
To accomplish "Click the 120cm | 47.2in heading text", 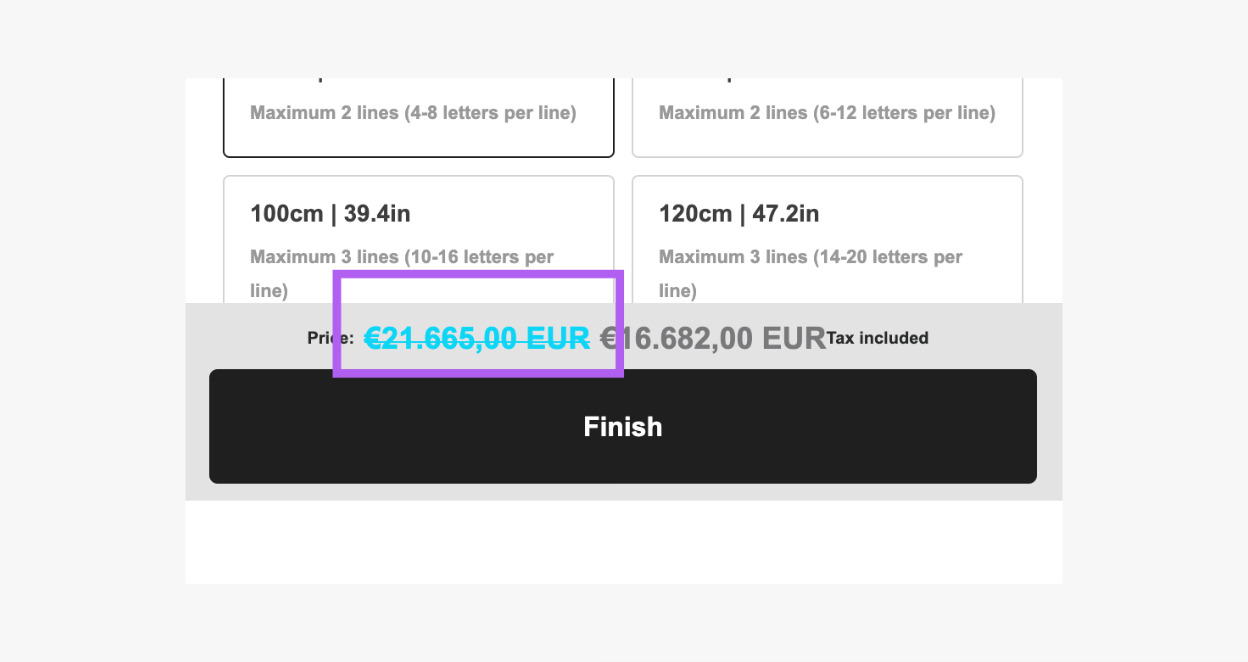I will 739,214.
